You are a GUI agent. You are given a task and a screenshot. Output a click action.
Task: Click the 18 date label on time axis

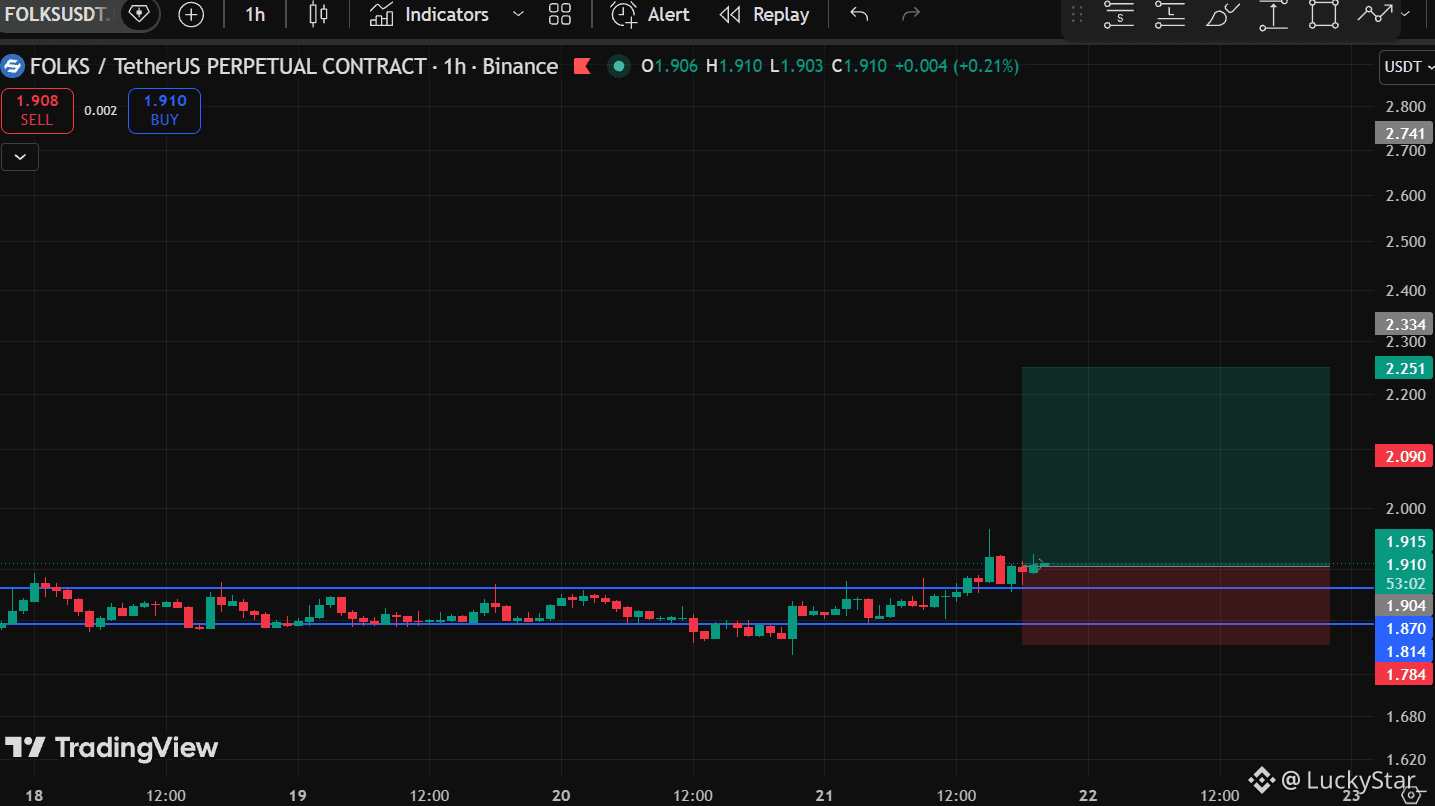point(34,795)
